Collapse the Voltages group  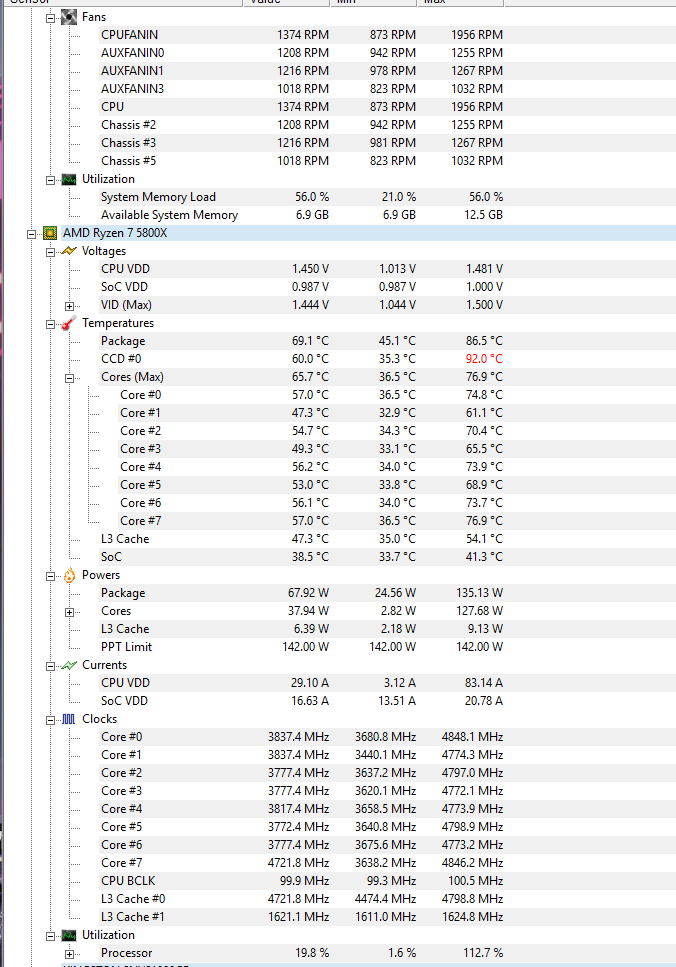point(50,252)
